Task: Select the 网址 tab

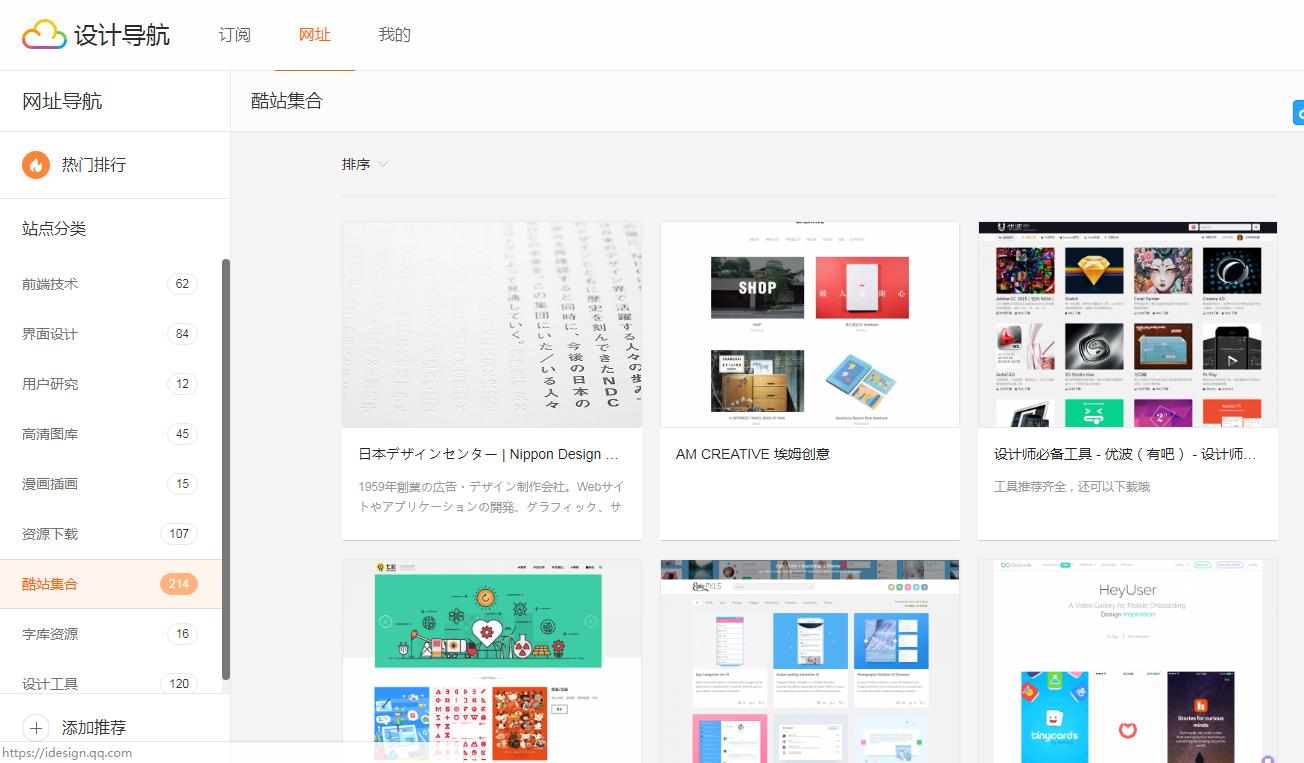Action: coord(314,34)
